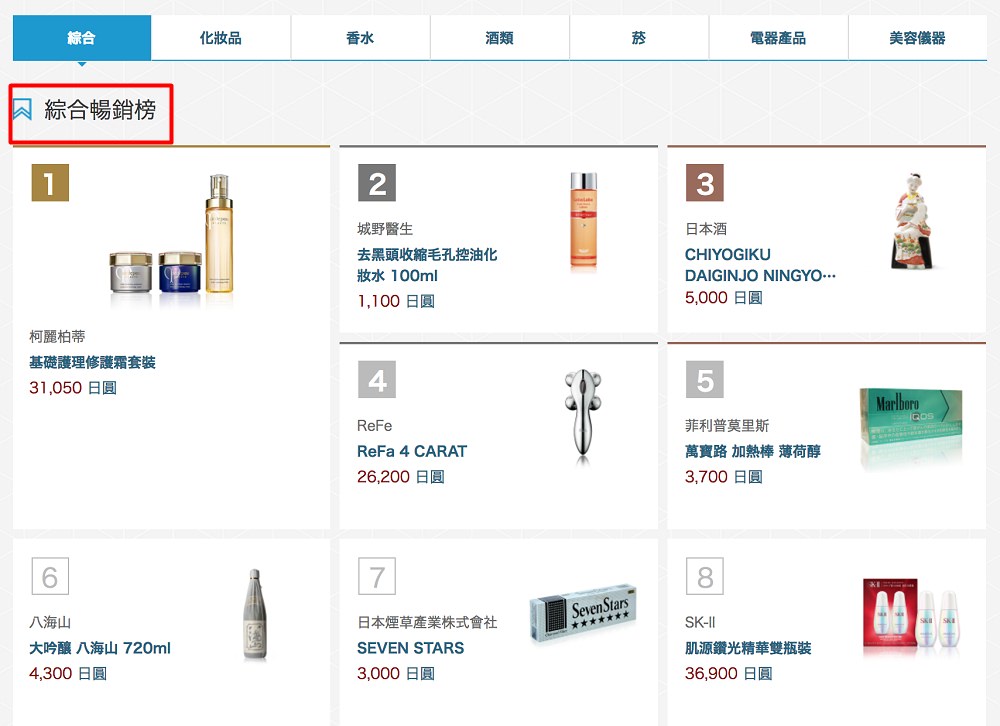
Task: Click the 綜合暢銷榜 heading text
Action: click(x=100, y=110)
